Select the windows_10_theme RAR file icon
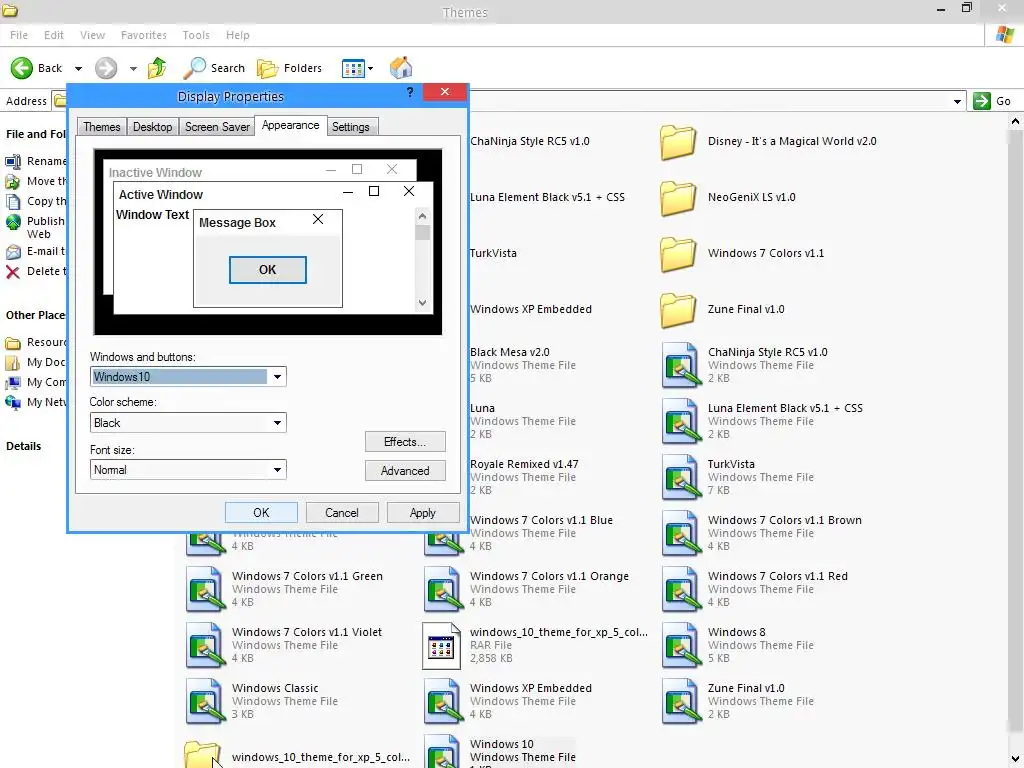Screen dimensions: 1024x768 click(x=441, y=647)
